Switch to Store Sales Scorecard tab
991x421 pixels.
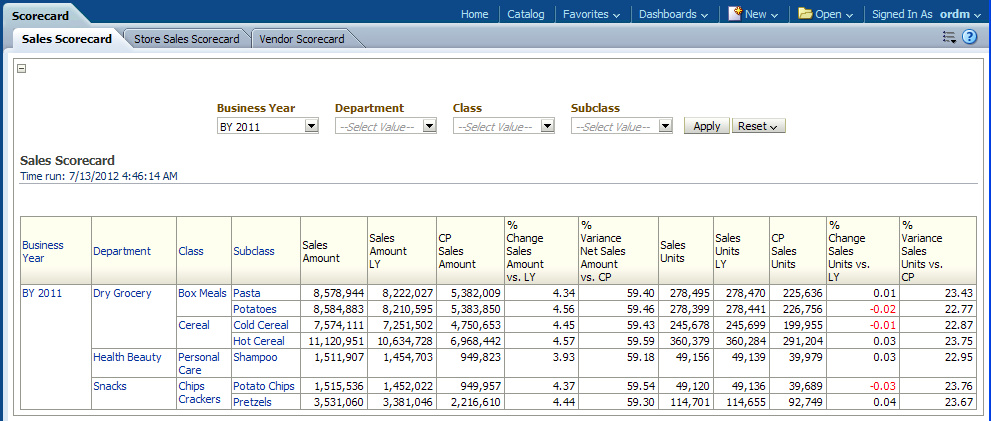click(186, 39)
